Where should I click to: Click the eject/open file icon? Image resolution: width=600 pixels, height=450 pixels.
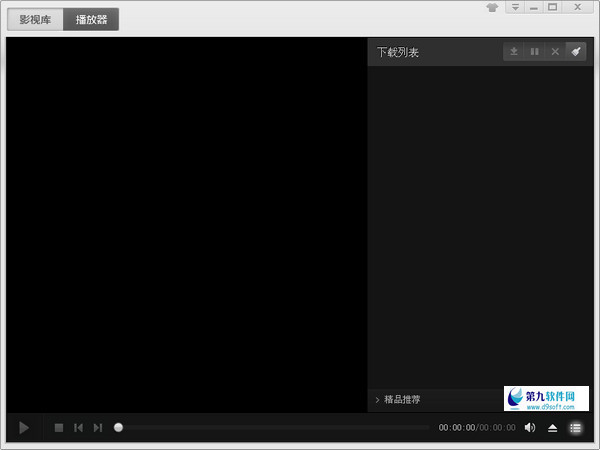553,428
